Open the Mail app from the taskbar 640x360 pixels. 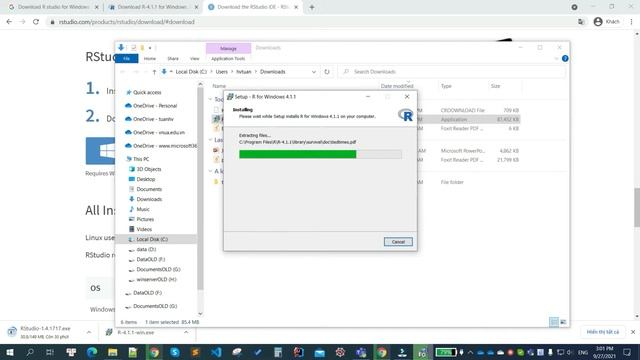(x=320, y=352)
